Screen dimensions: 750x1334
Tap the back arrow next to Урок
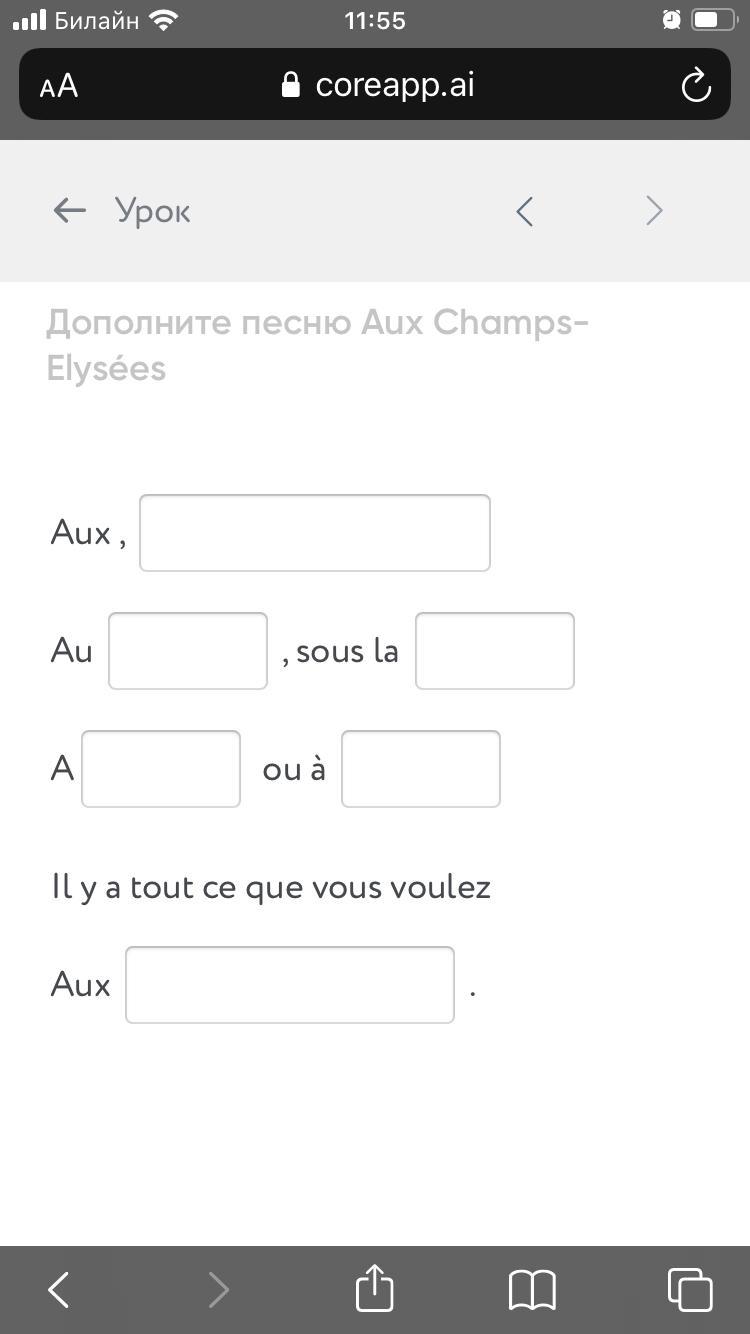pyautogui.click(x=69, y=211)
